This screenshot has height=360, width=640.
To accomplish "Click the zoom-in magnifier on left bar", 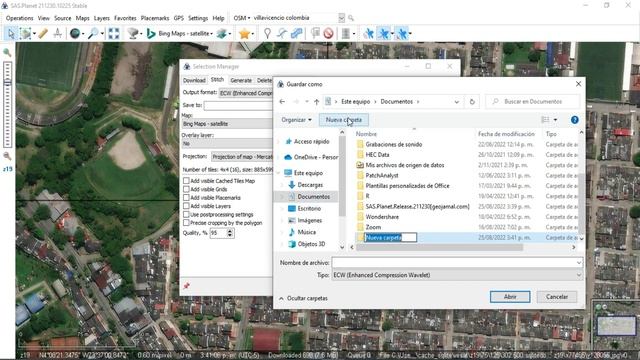I will tap(7, 52).
